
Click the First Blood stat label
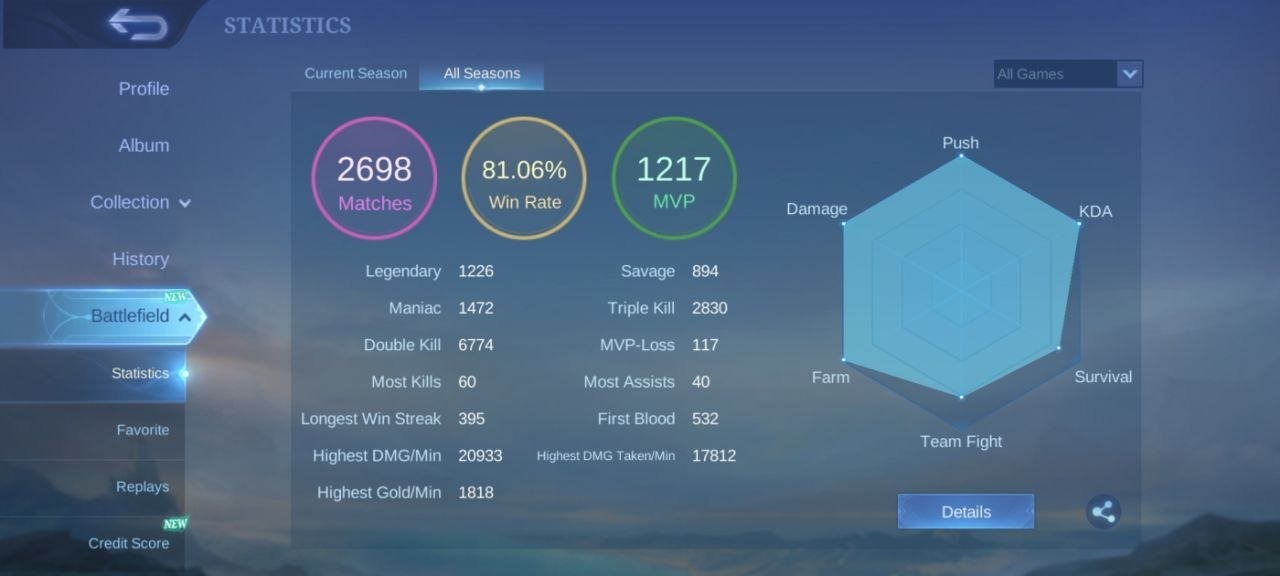point(636,420)
